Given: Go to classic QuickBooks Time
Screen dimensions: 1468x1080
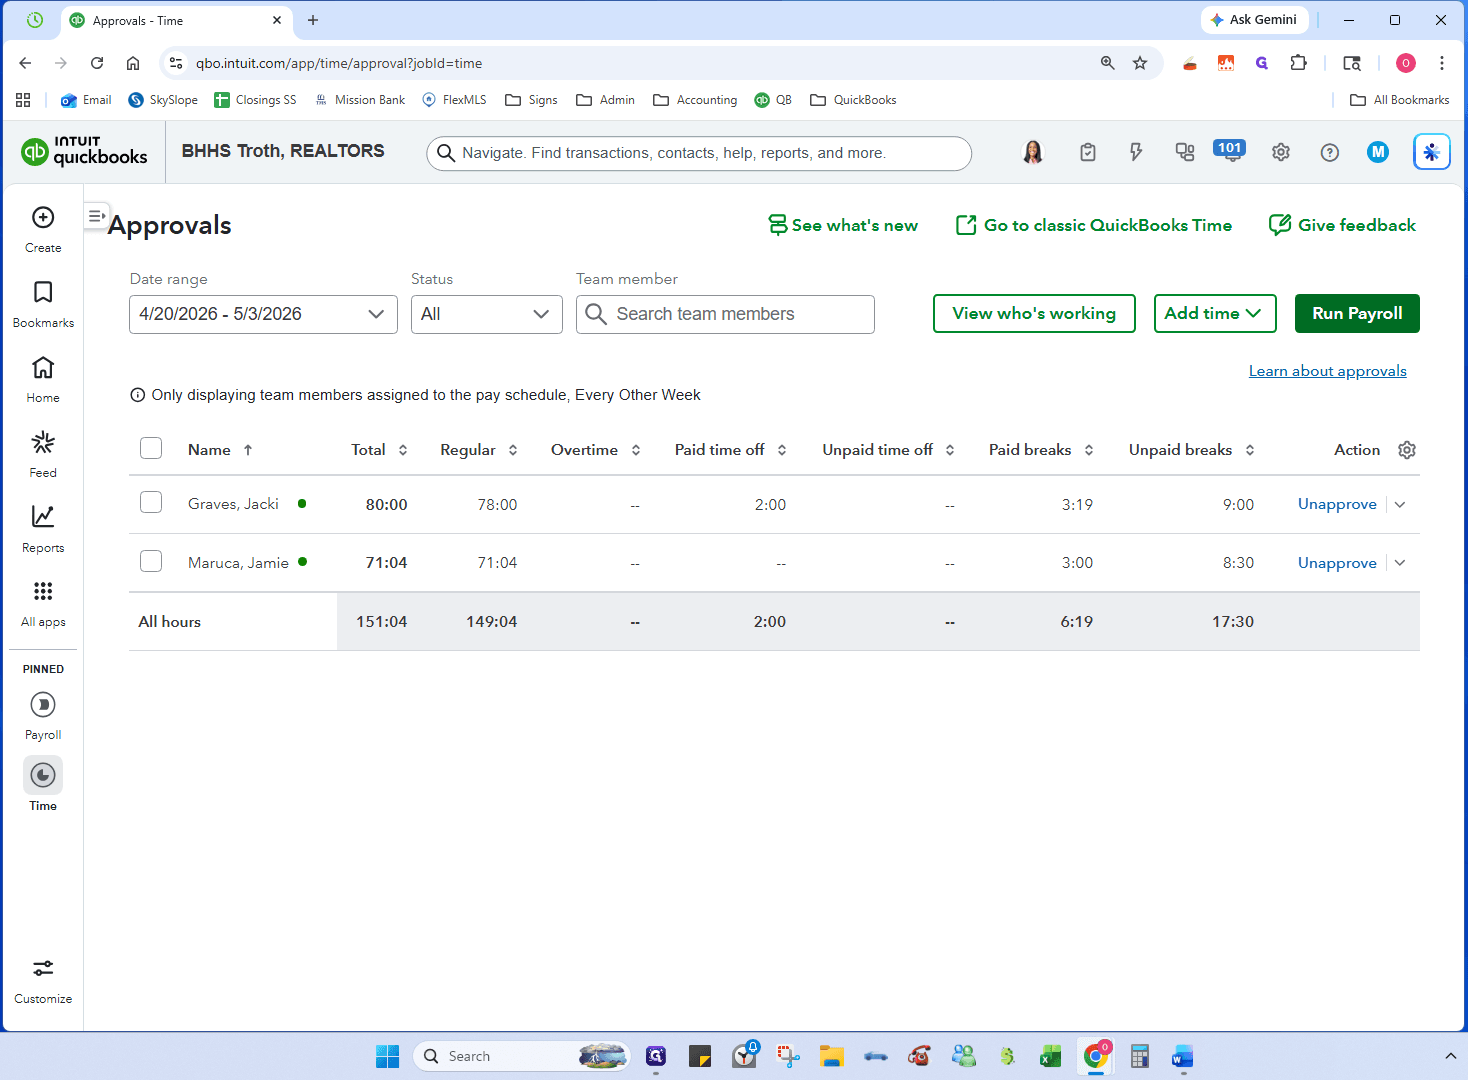Looking at the screenshot, I should 1094,225.
